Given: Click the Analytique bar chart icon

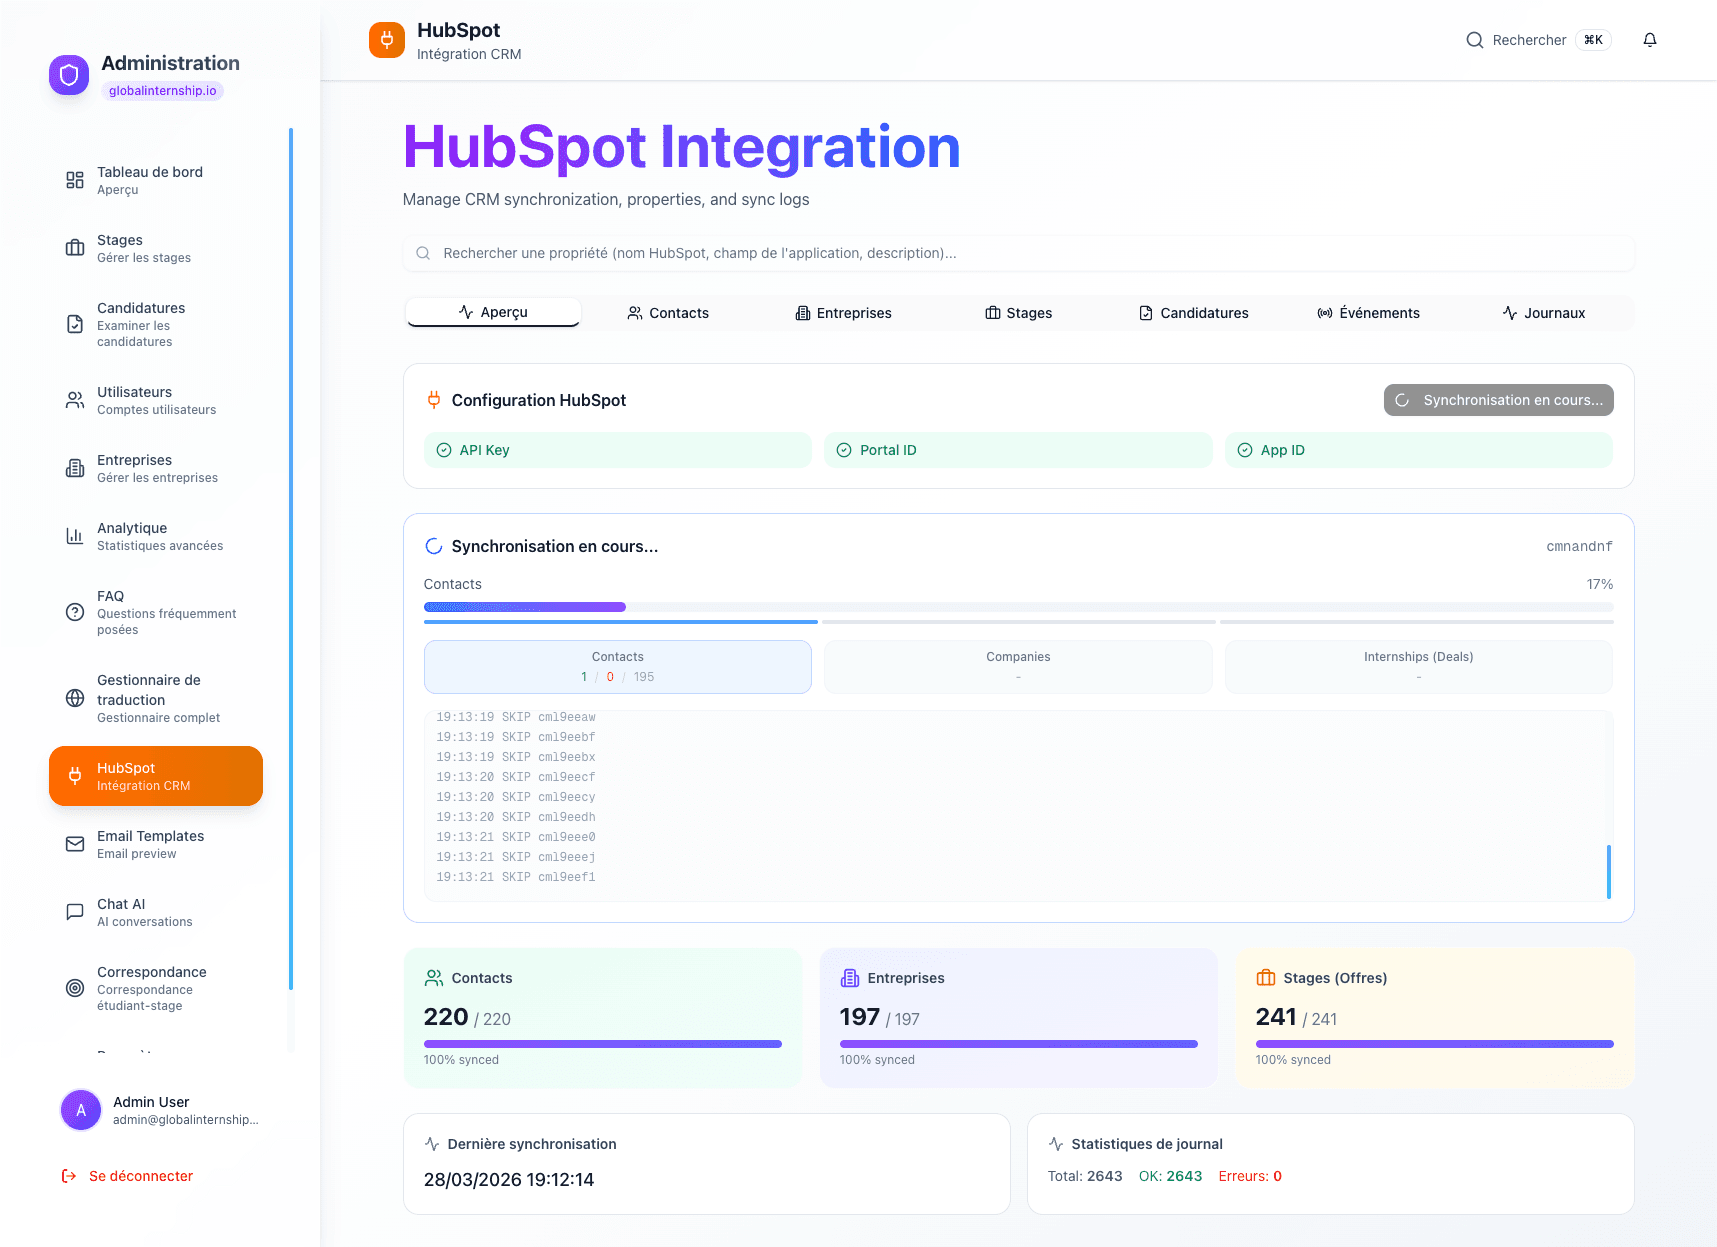Looking at the screenshot, I should (75, 536).
